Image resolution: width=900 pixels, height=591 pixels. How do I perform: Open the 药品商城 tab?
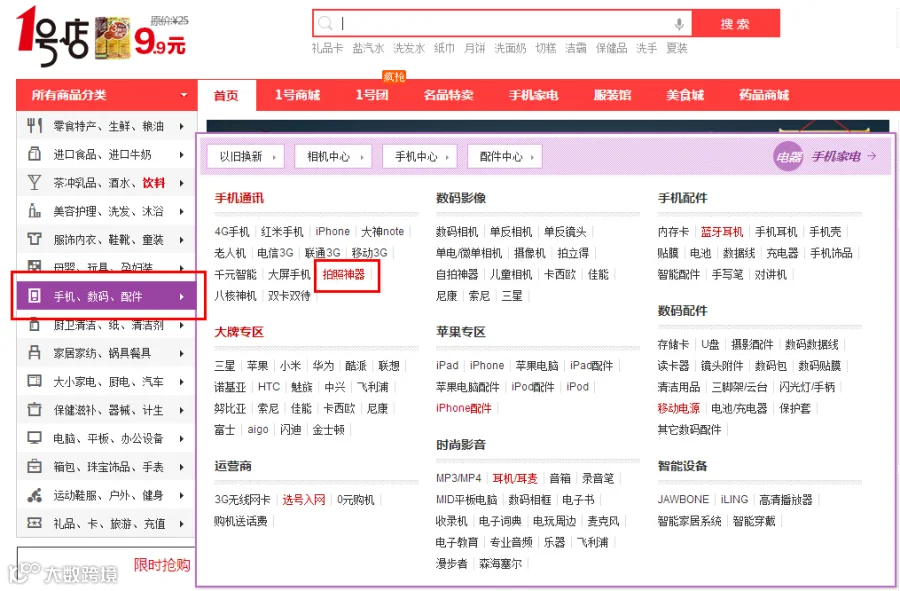click(764, 95)
